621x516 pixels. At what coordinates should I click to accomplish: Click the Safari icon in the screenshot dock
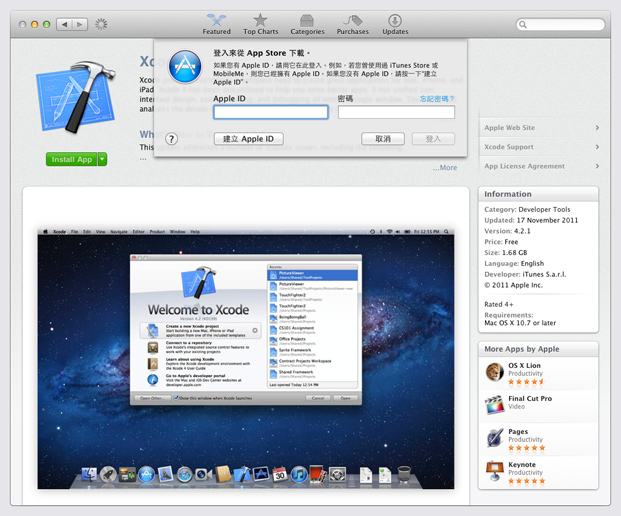pos(185,474)
